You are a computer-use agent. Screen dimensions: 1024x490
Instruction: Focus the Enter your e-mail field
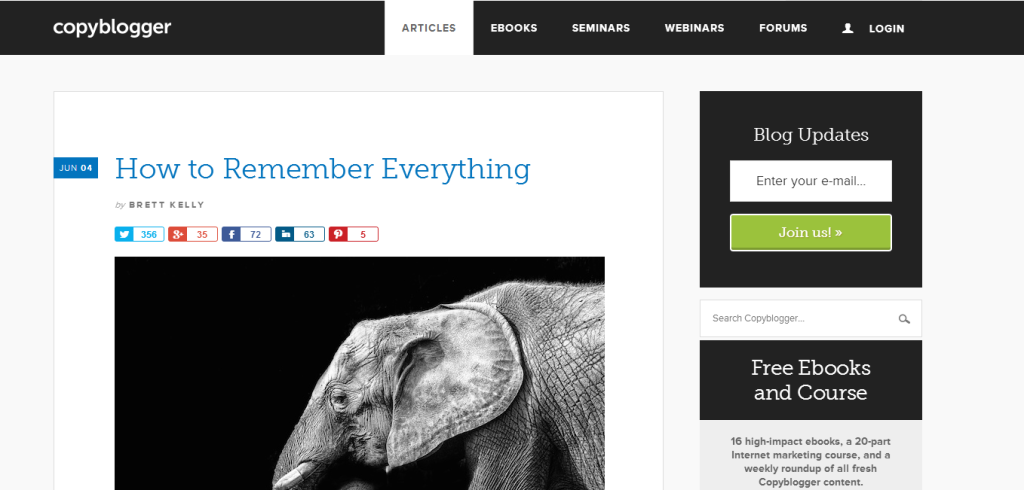(x=810, y=181)
